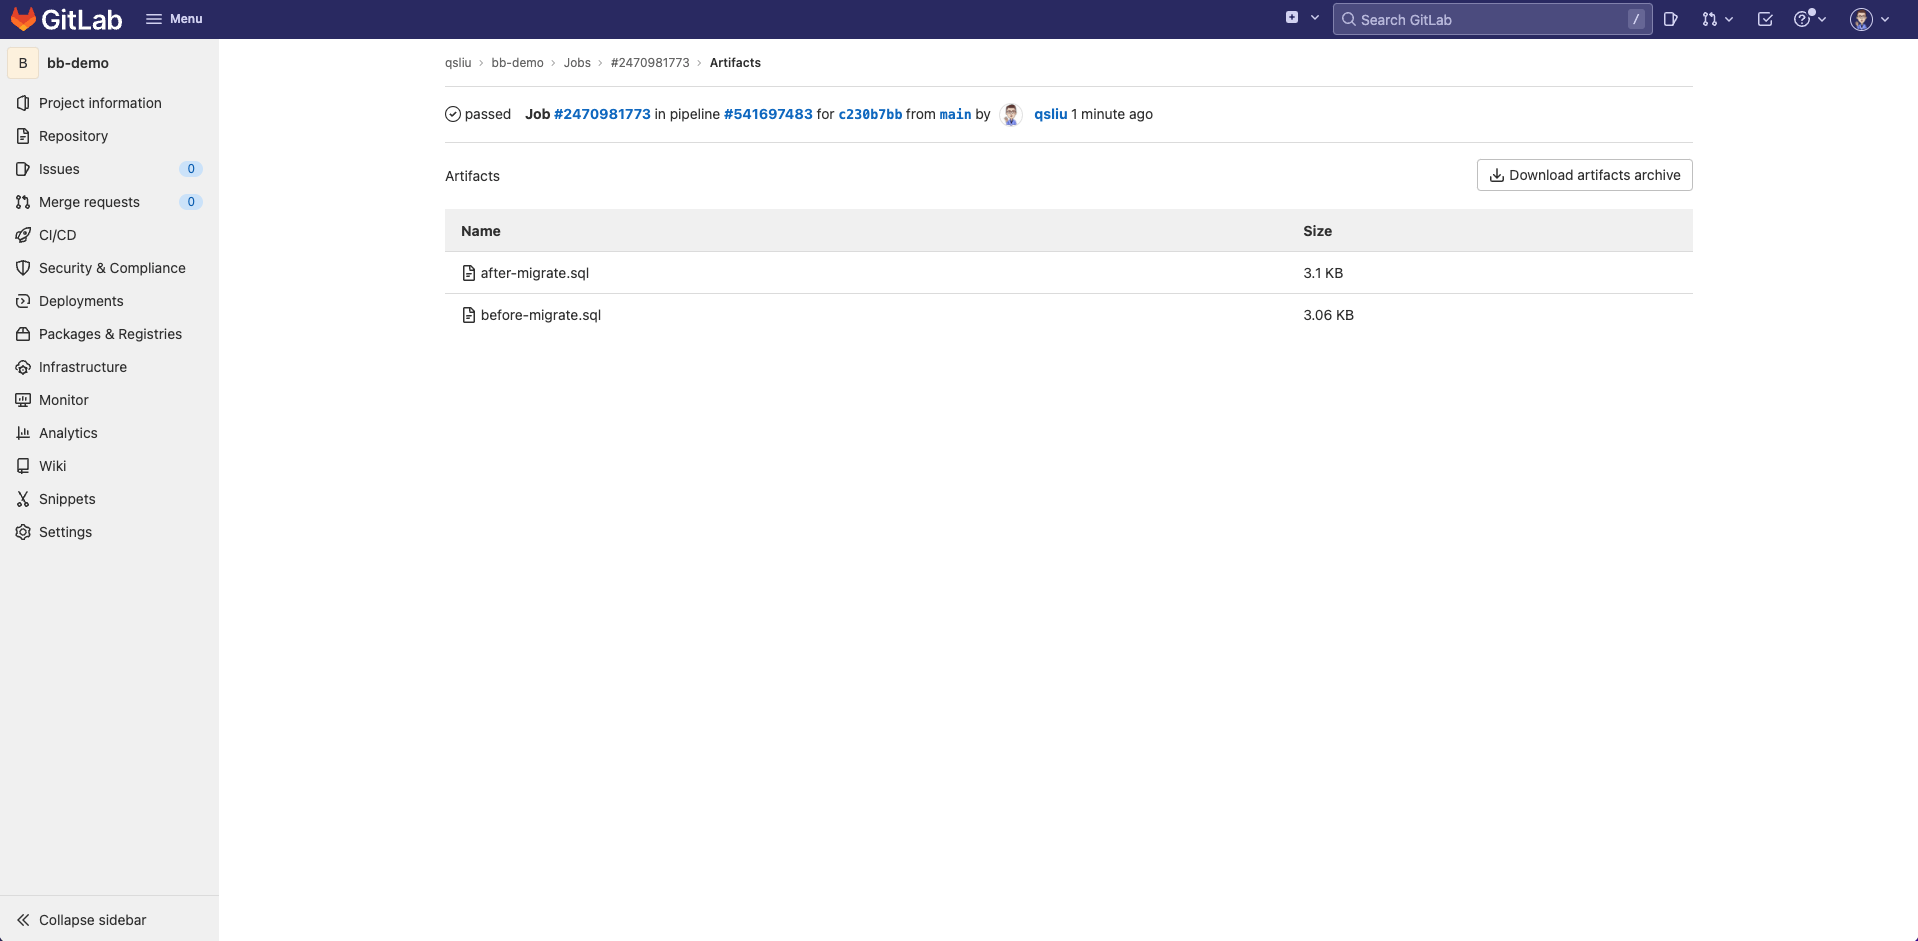Go to Jobs in breadcrumb
This screenshot has width=1918, height=941.
[577, 63]
